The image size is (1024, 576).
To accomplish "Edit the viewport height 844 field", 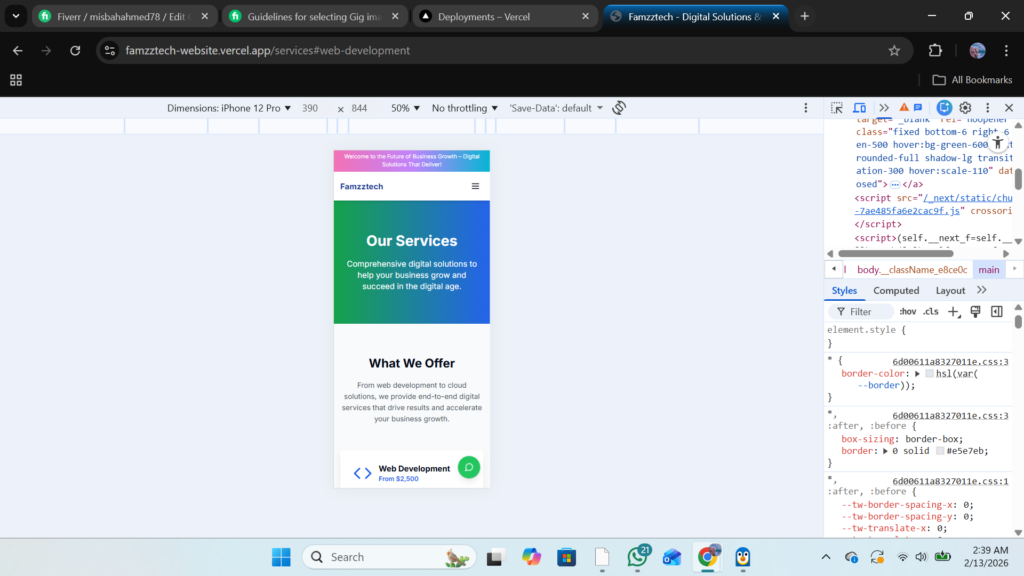I will point(359,108).
